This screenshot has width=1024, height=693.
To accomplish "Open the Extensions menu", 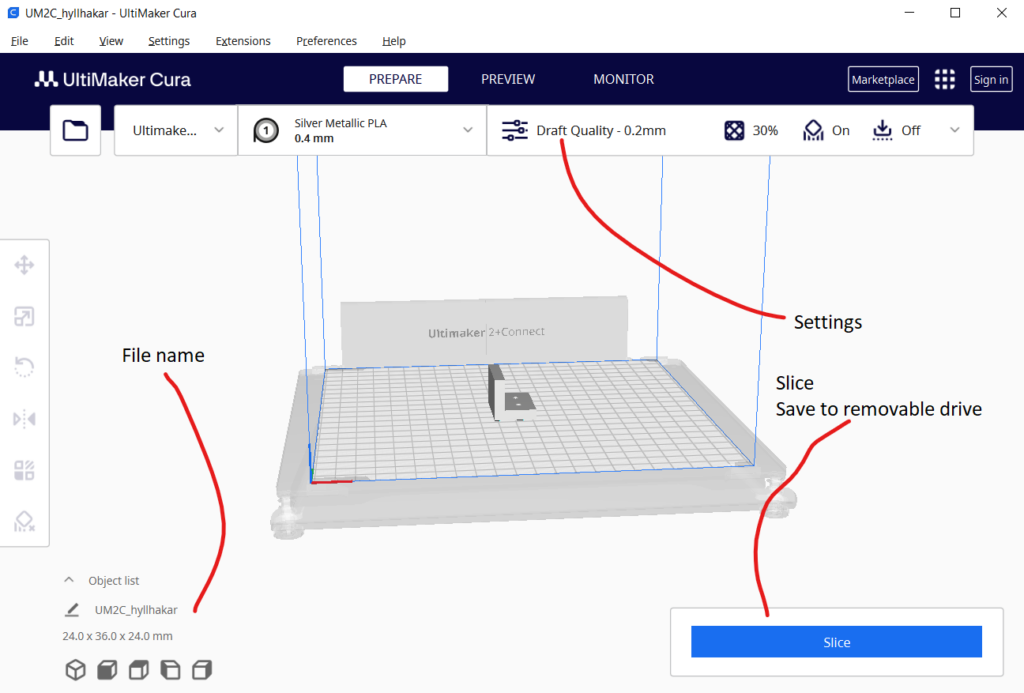I will coord(243,41).
